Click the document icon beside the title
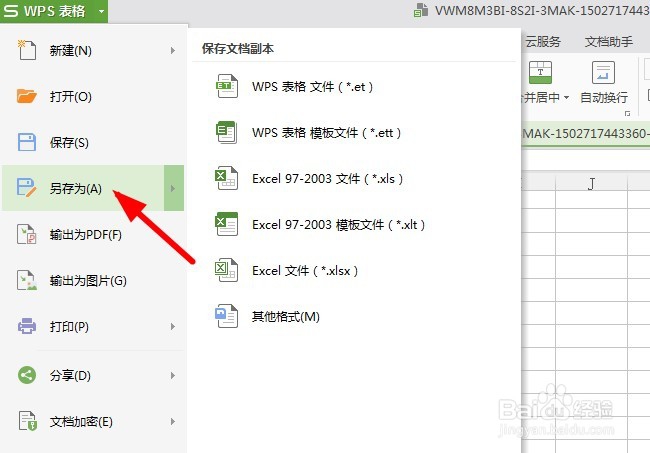 (x=421, y=10)
